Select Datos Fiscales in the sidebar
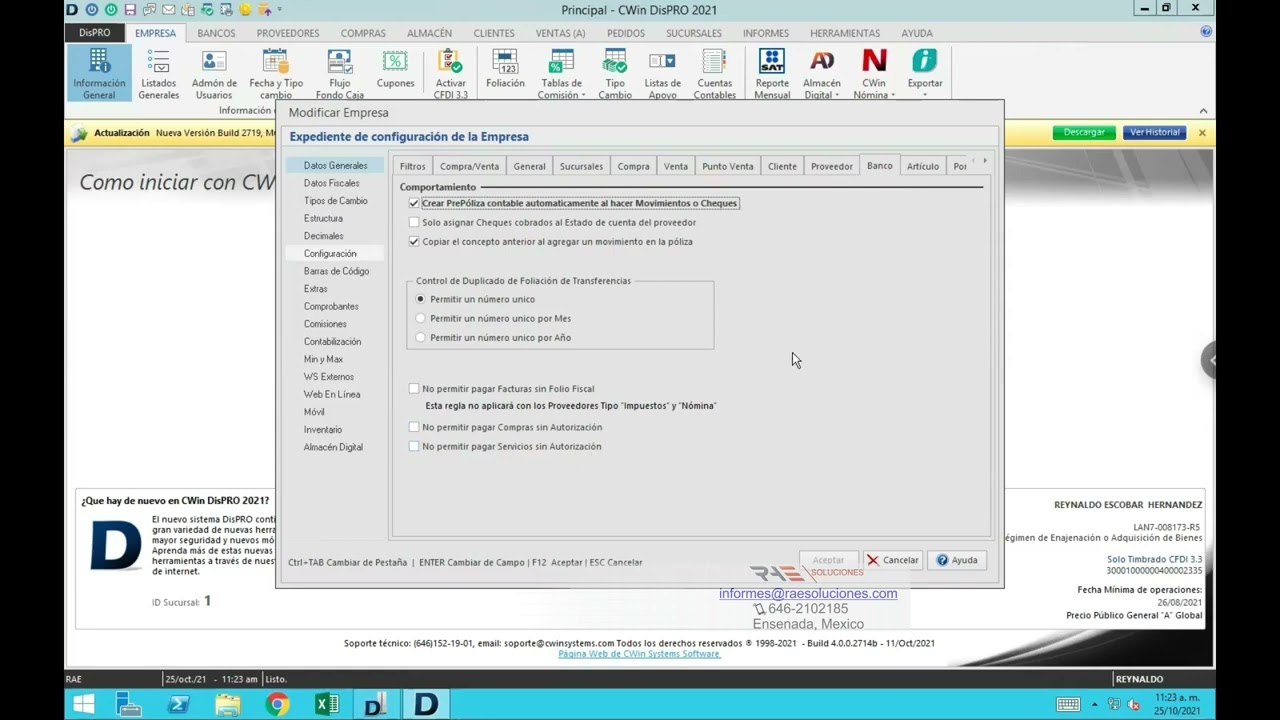 click(332, 183)
